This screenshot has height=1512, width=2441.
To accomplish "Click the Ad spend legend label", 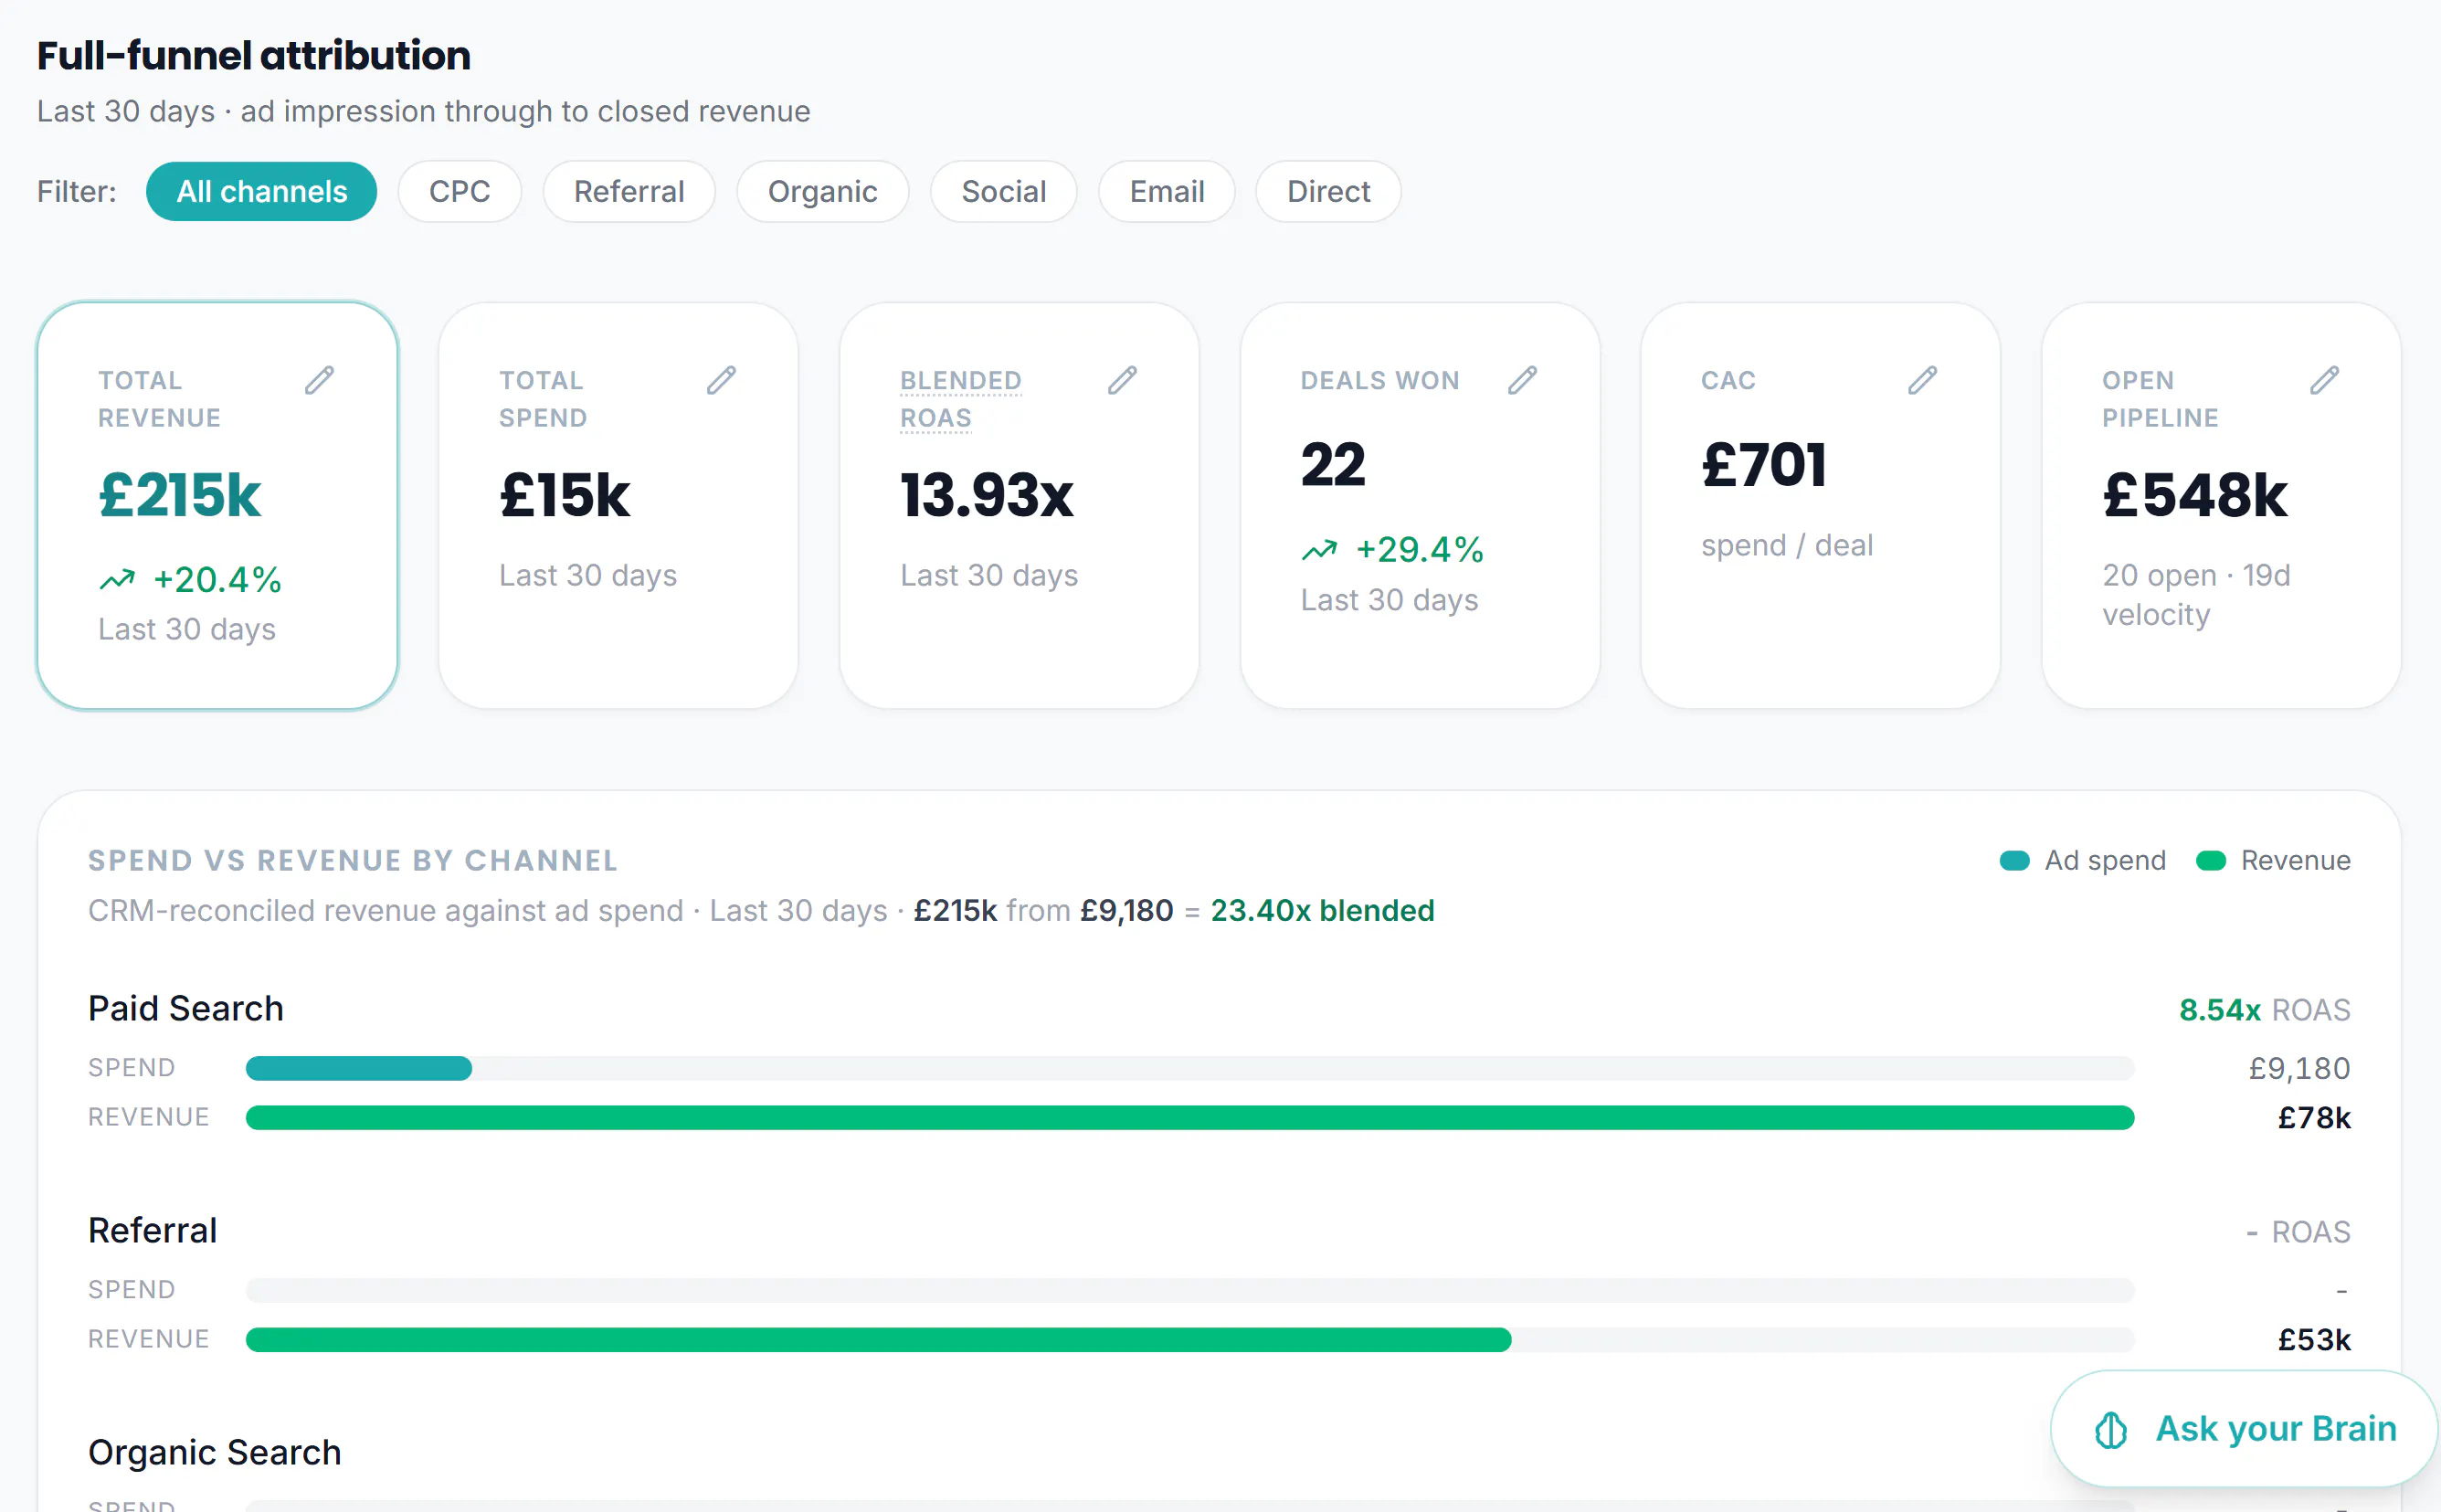I will point(2105,861).
